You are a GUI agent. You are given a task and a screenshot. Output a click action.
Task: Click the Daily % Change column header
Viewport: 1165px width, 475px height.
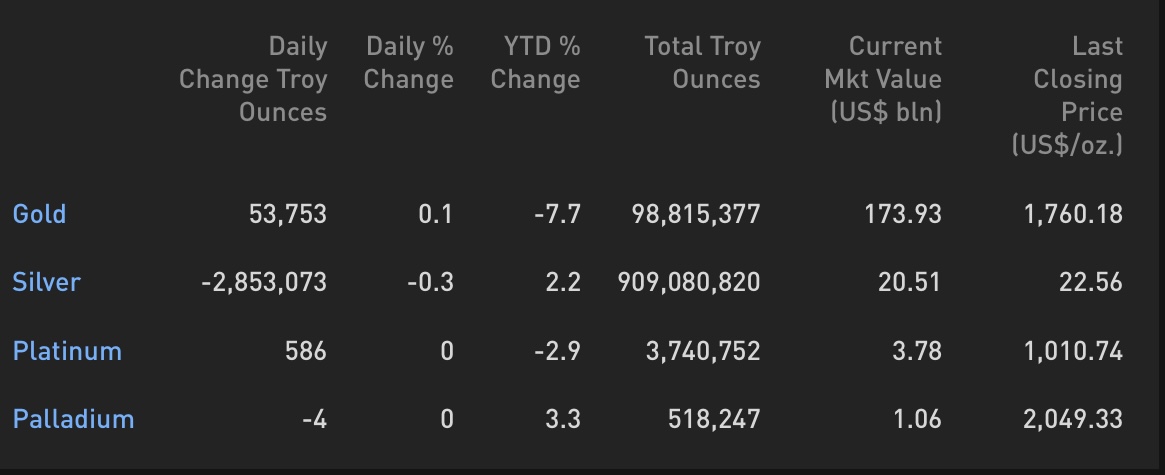(x=409, y=63)
